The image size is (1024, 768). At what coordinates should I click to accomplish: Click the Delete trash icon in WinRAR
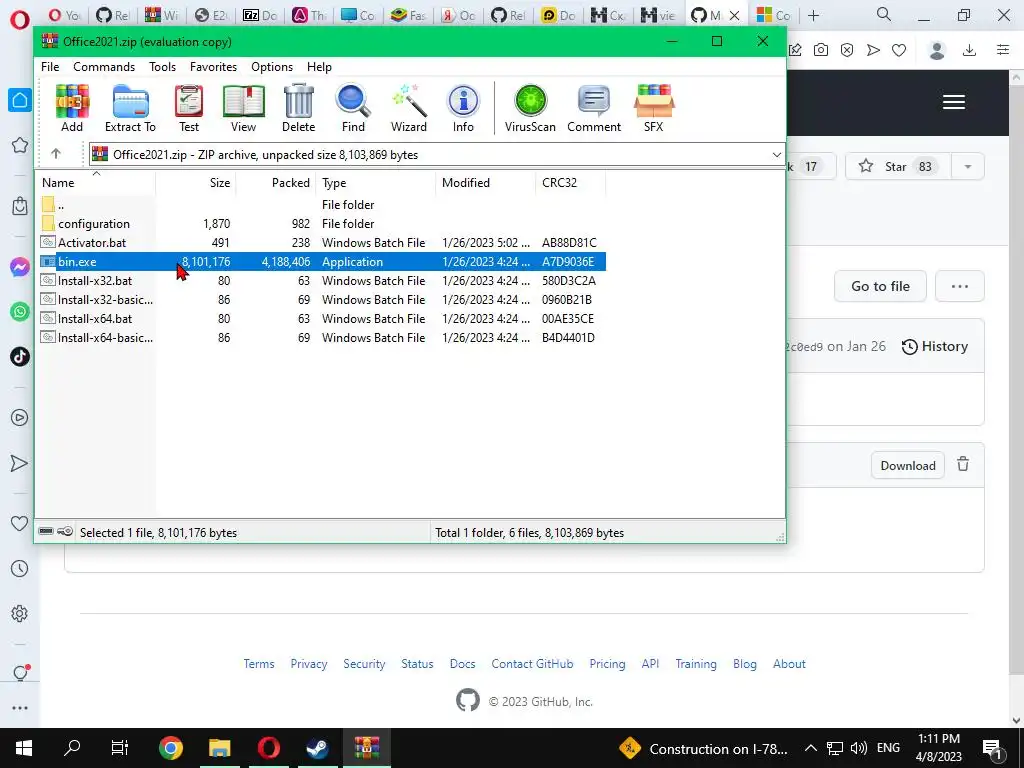tap(298, 108)
